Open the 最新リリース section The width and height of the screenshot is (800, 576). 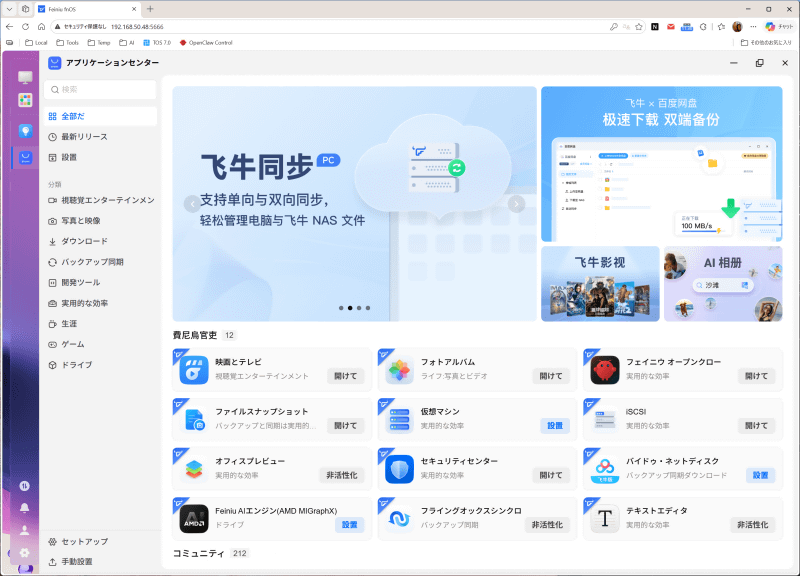click(100, 137)
